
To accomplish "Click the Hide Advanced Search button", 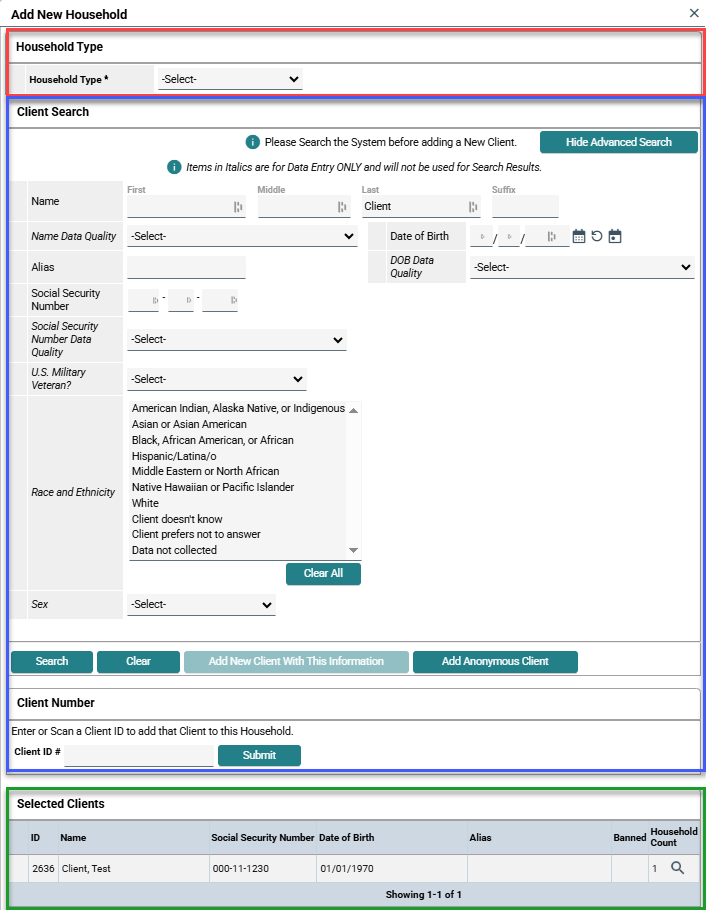I will click(618, 142).
